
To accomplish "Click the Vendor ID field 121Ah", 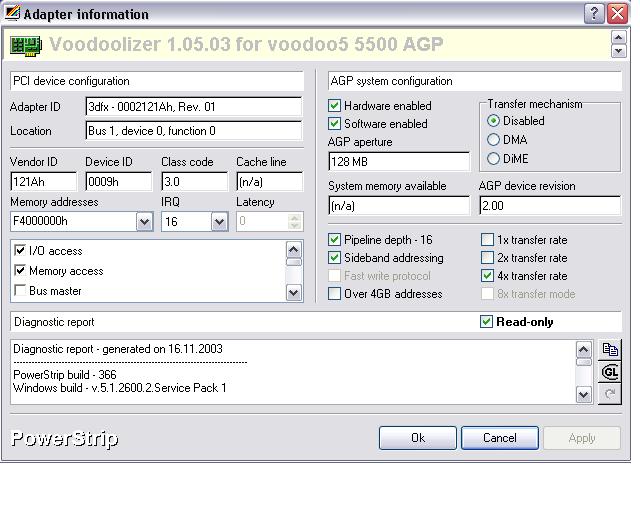I will pos(43,182).
